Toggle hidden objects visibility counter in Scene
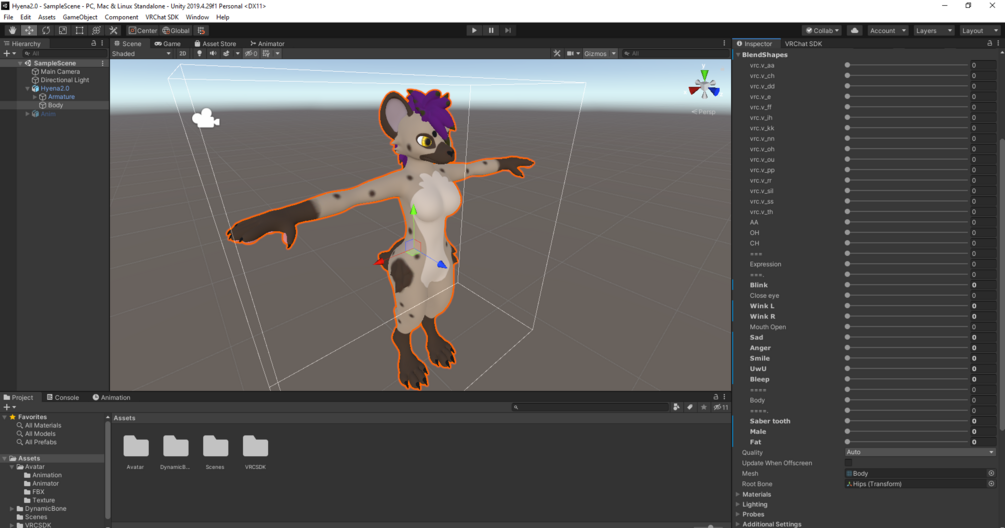Screen dimensions: 1005x528 pyautogui.click(x=251, y=53)
